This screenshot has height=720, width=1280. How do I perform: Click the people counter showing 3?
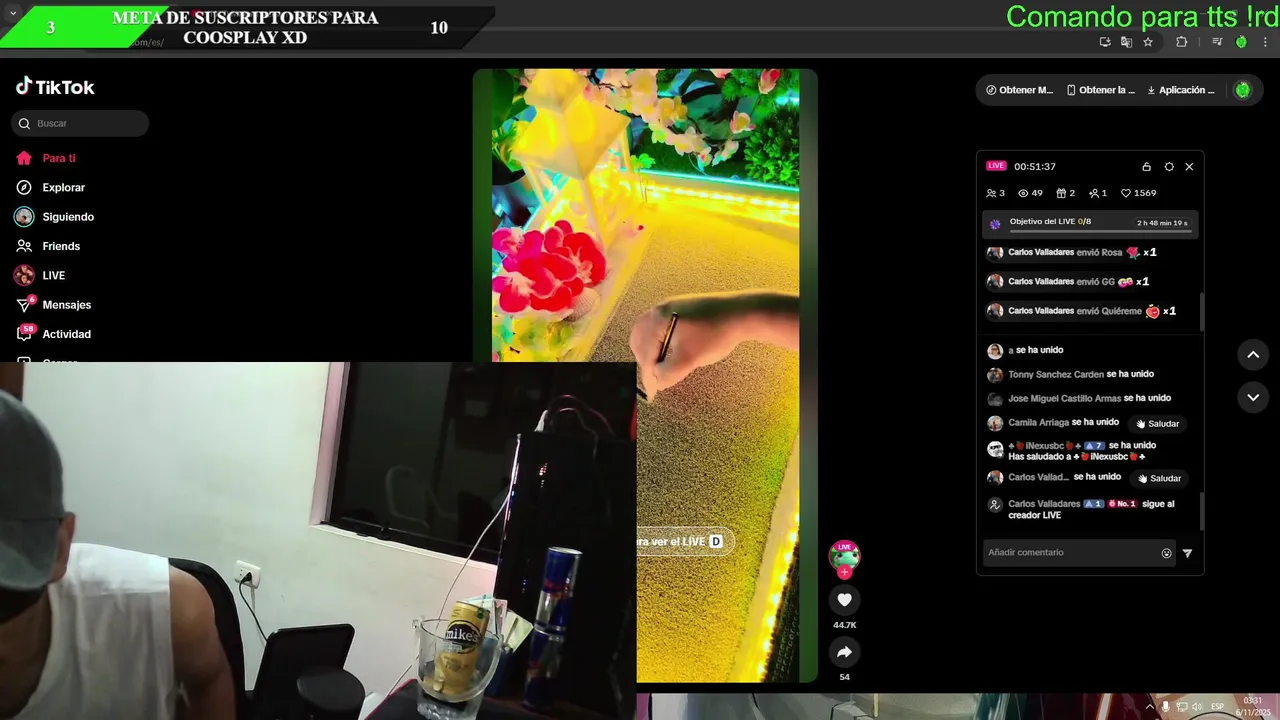click(x=995, y=193)
